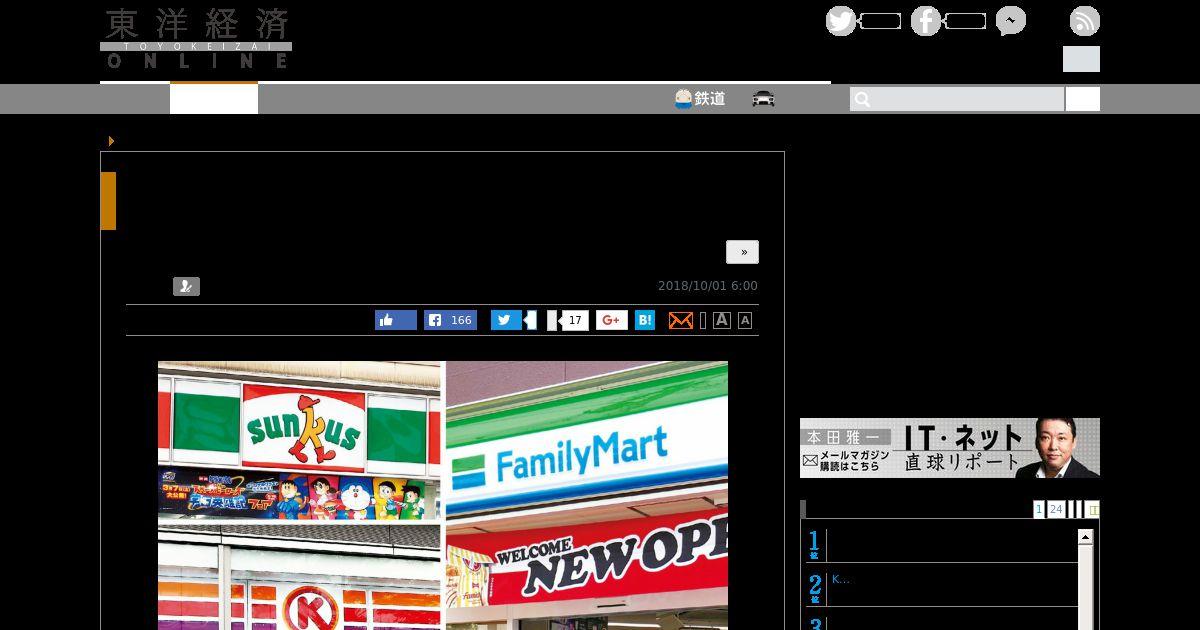Viewport: 1200px width, 630px height.
Task: Click the Messenger icon in header
Action: (x=1011, y=21)
